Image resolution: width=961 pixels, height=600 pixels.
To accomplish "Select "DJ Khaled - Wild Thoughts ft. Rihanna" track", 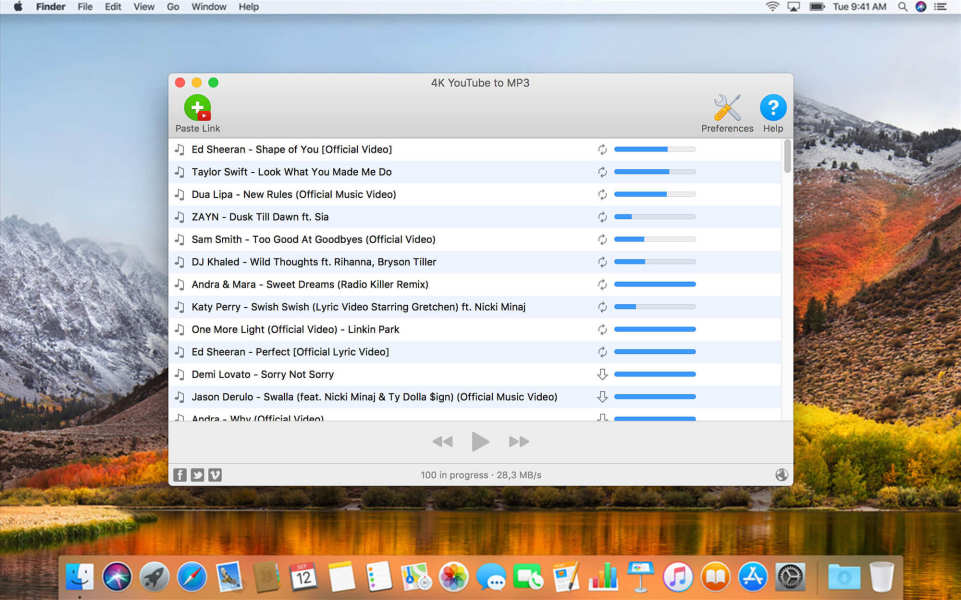I will pos(314,262).
